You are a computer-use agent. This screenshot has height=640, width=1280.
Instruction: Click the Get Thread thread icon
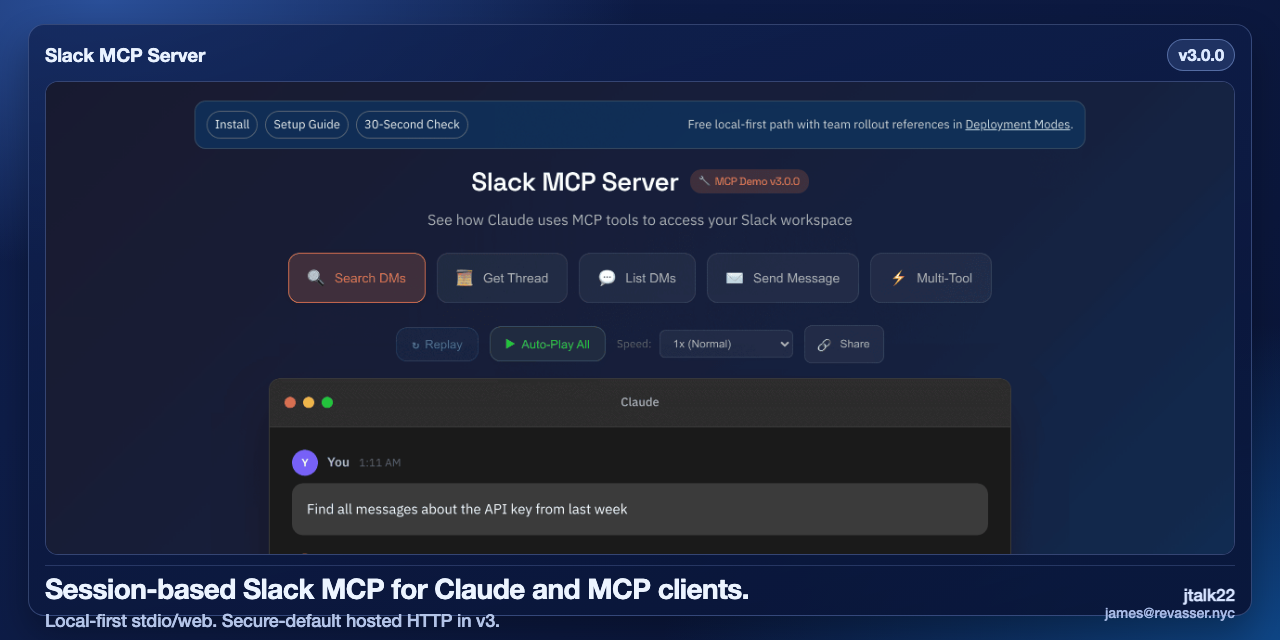463,277
